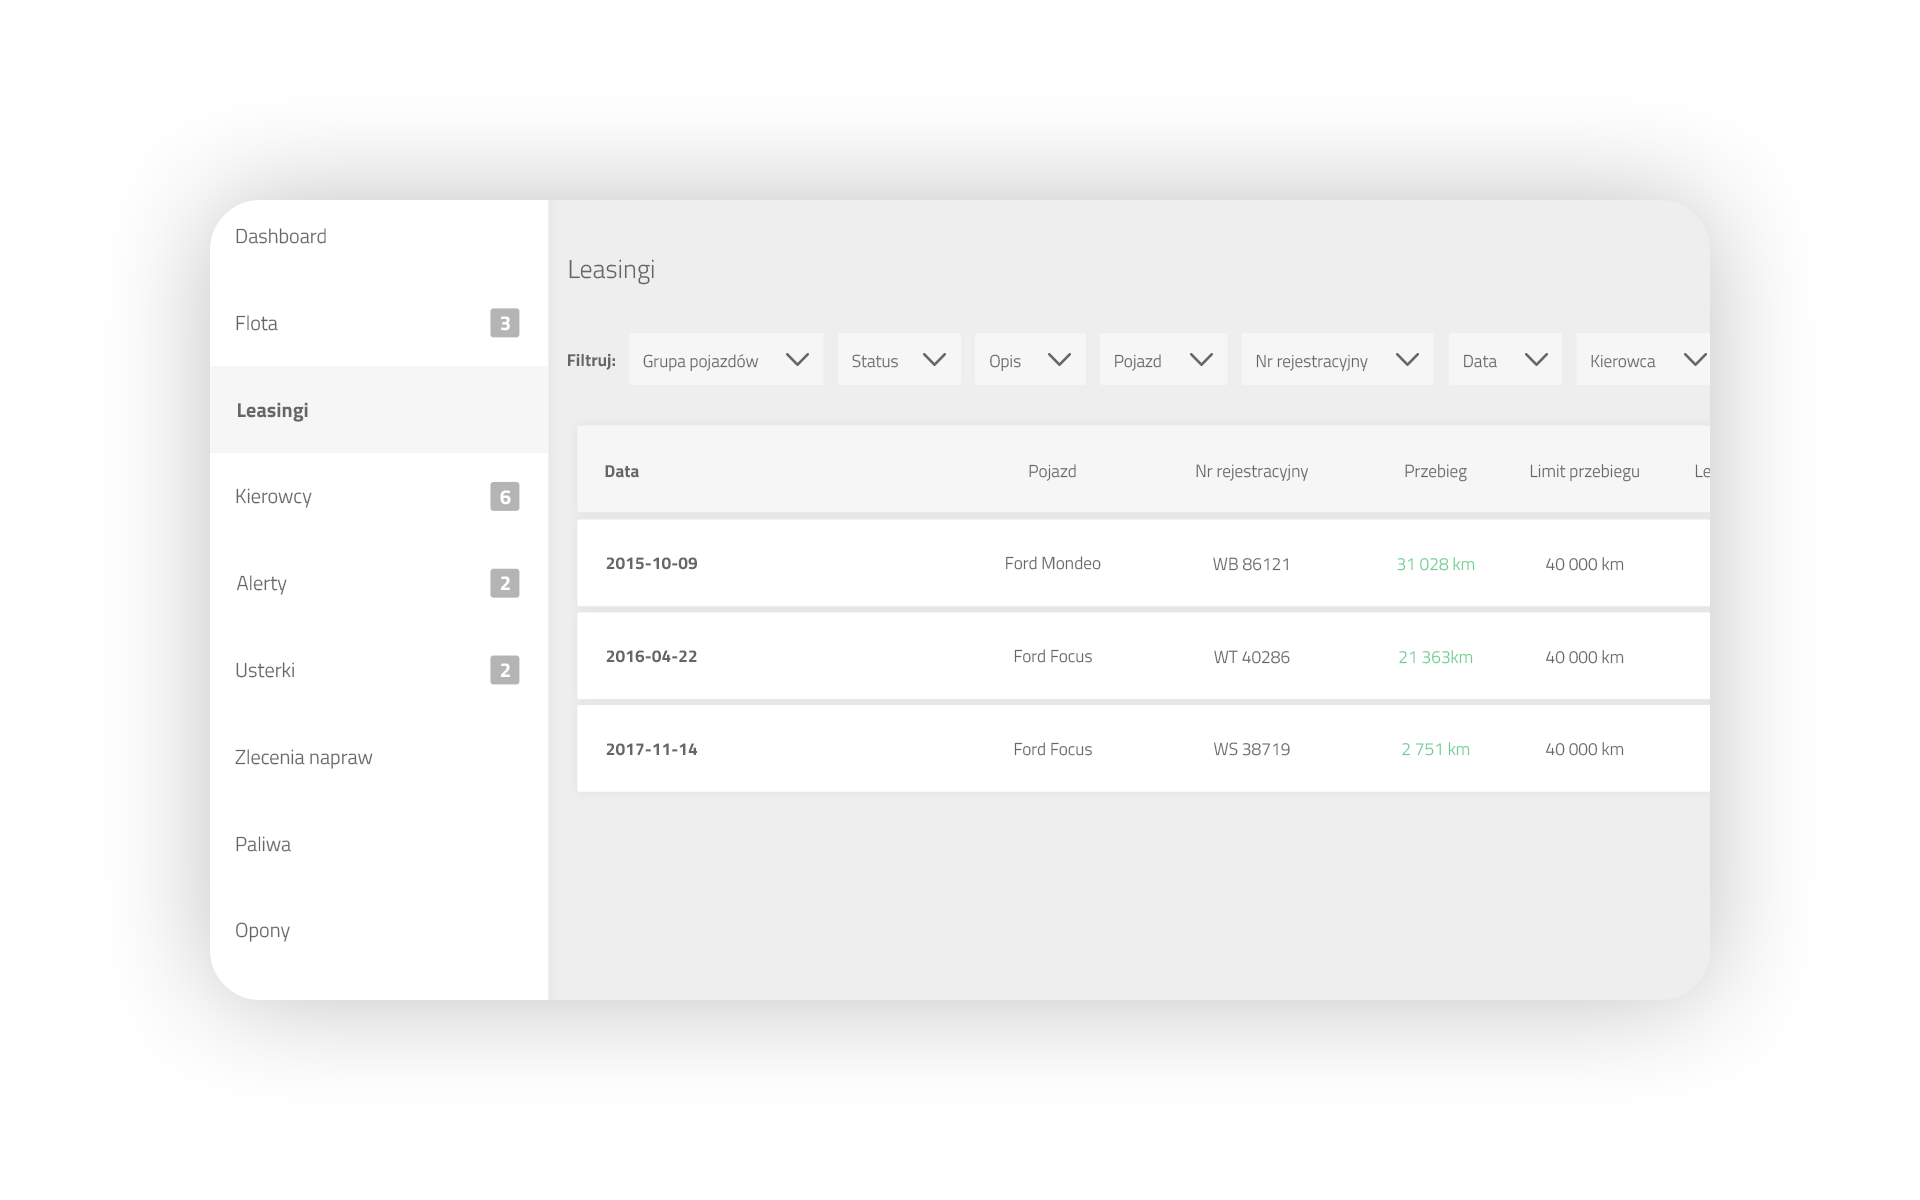Click the Kierowcy badge showing 6
This screenshot has height=1200, width=1920.
coord(504,497)
